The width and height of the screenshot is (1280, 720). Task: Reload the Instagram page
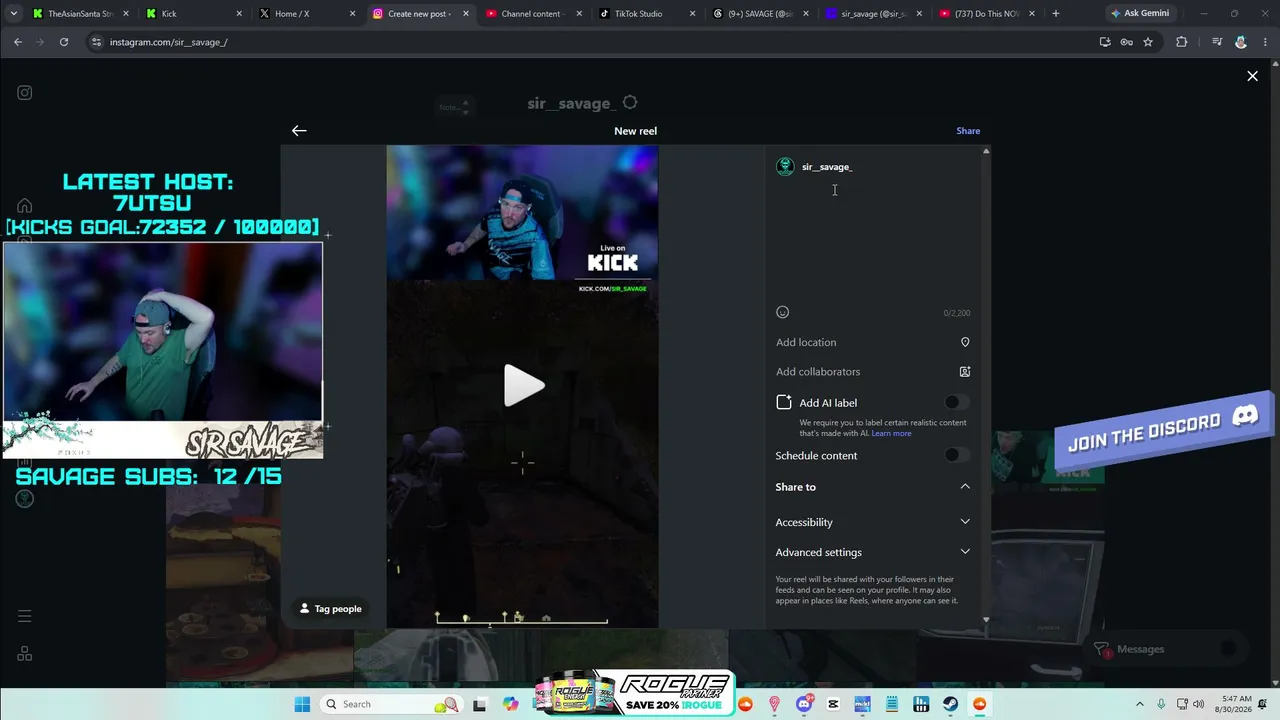[64, 42]
